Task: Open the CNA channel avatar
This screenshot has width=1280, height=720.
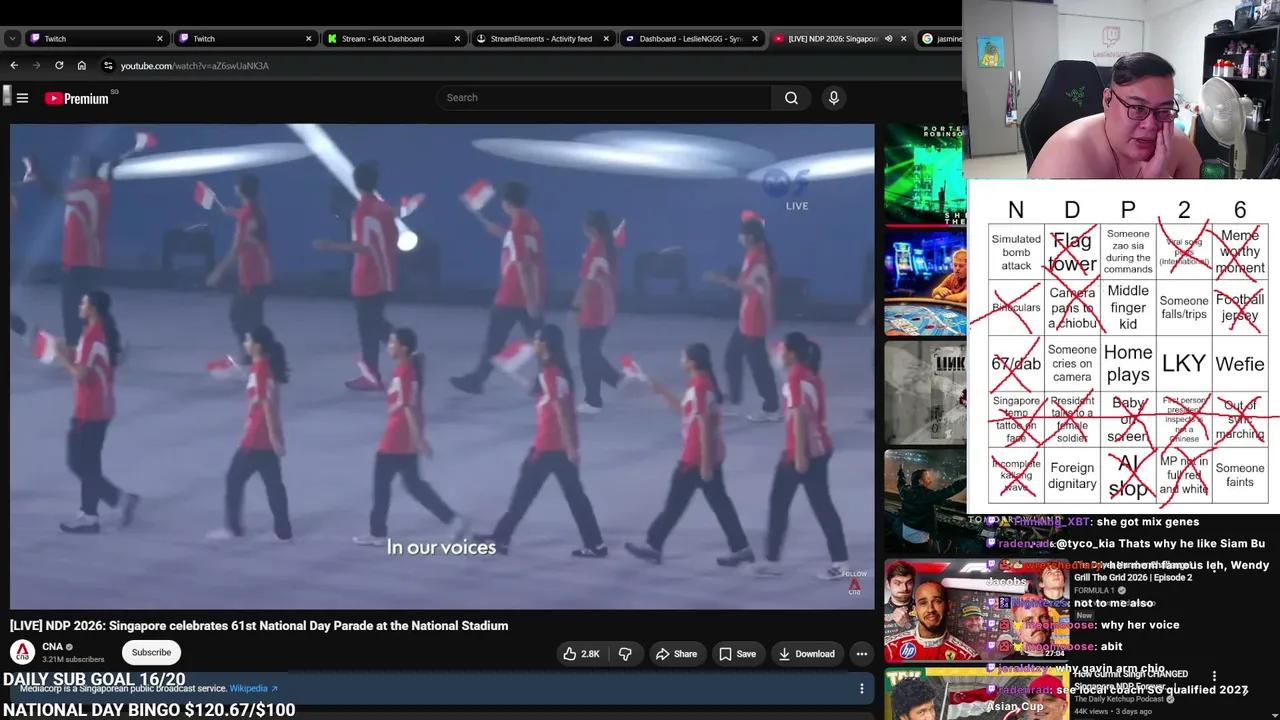Action: click(22, 652)
